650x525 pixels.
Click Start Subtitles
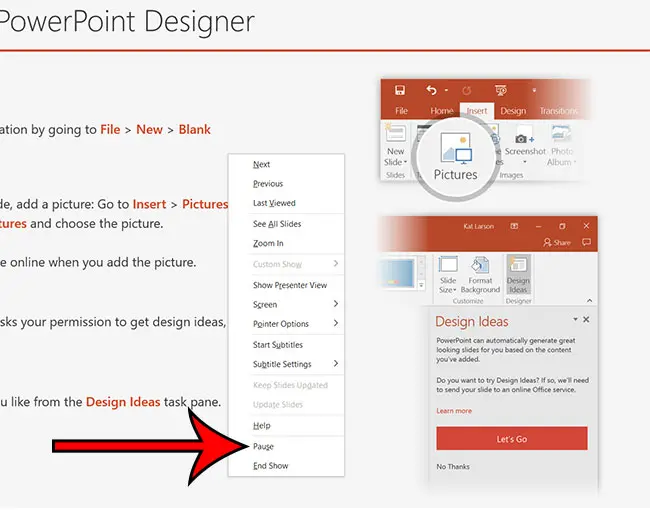(278, 345)
